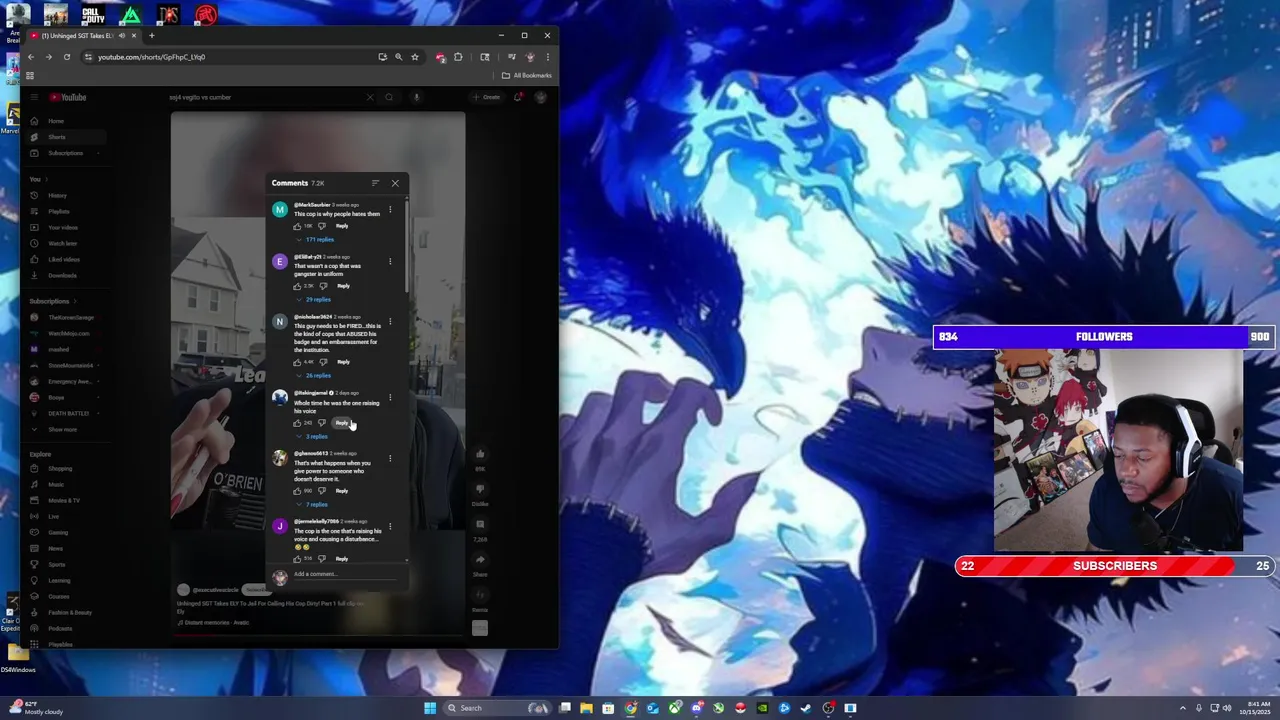Open Chrome three-dot menu
This screenshot has width=1280, height=720.
point(547,57)
